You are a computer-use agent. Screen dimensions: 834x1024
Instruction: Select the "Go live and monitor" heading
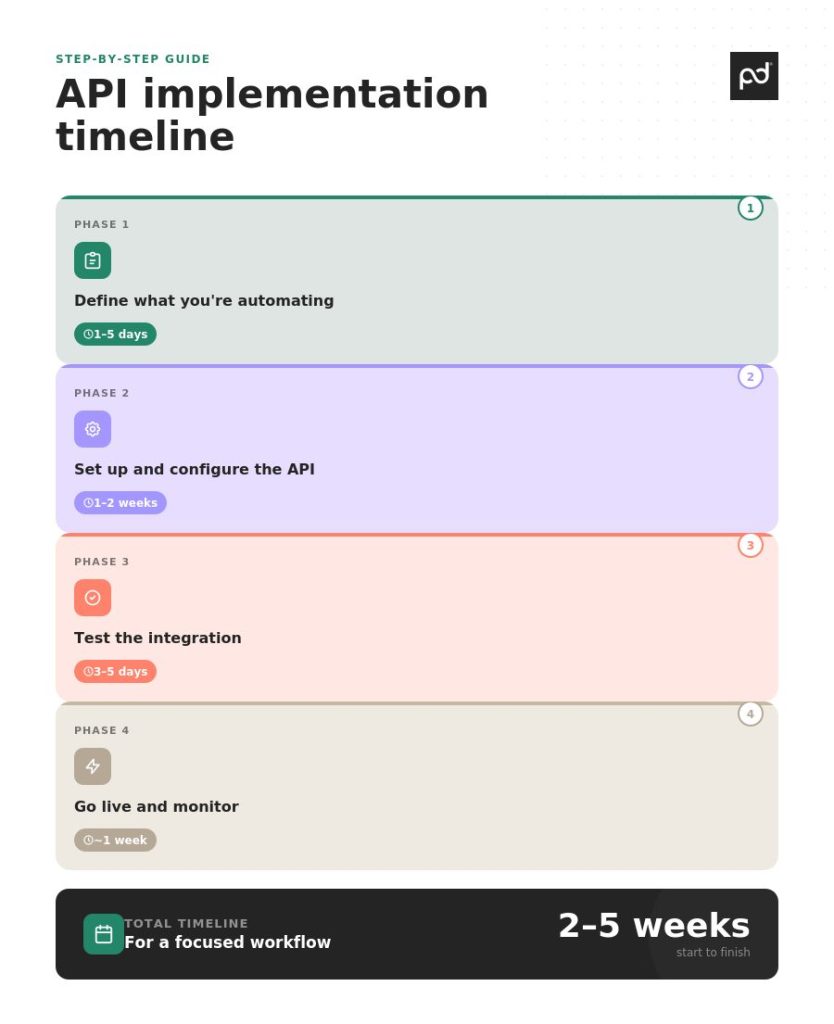pyautogui.click(x=156, y=807)
